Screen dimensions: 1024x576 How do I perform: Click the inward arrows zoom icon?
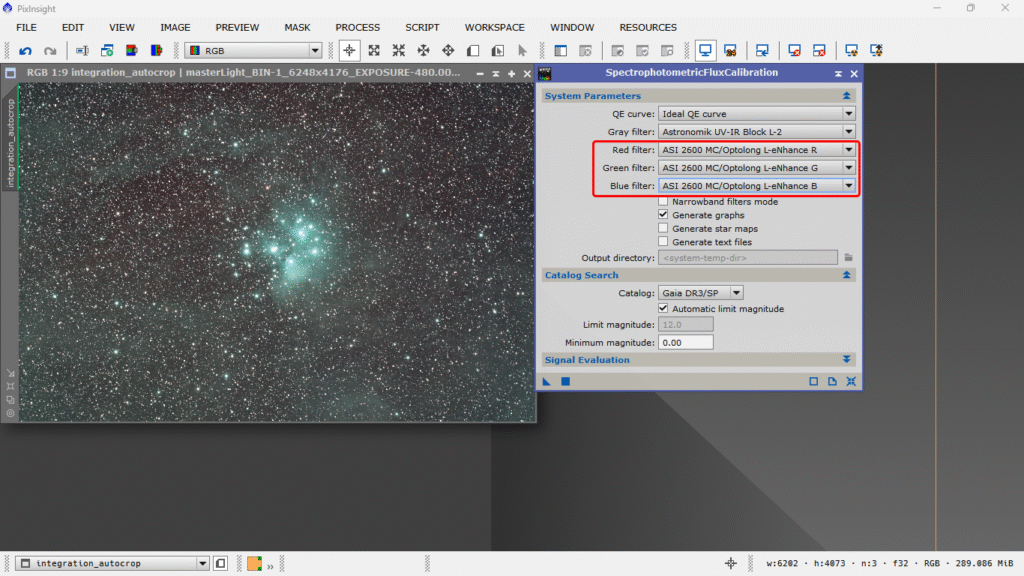coord(398,50)
